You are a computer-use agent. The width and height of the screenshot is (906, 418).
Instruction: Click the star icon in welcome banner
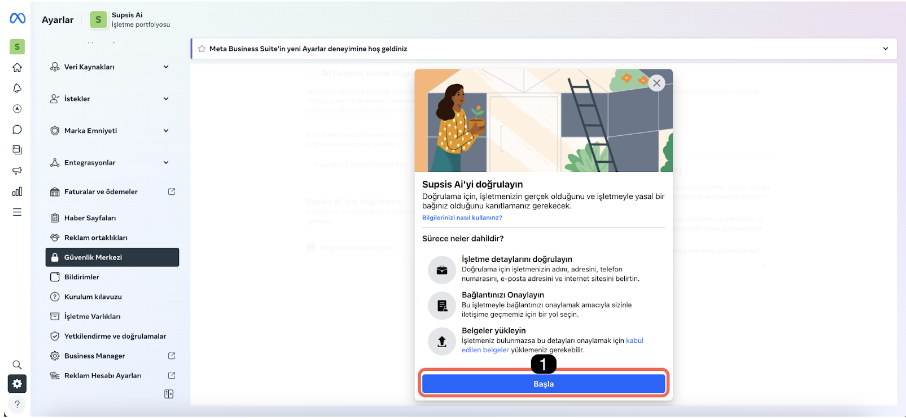[x=202, y=49]
